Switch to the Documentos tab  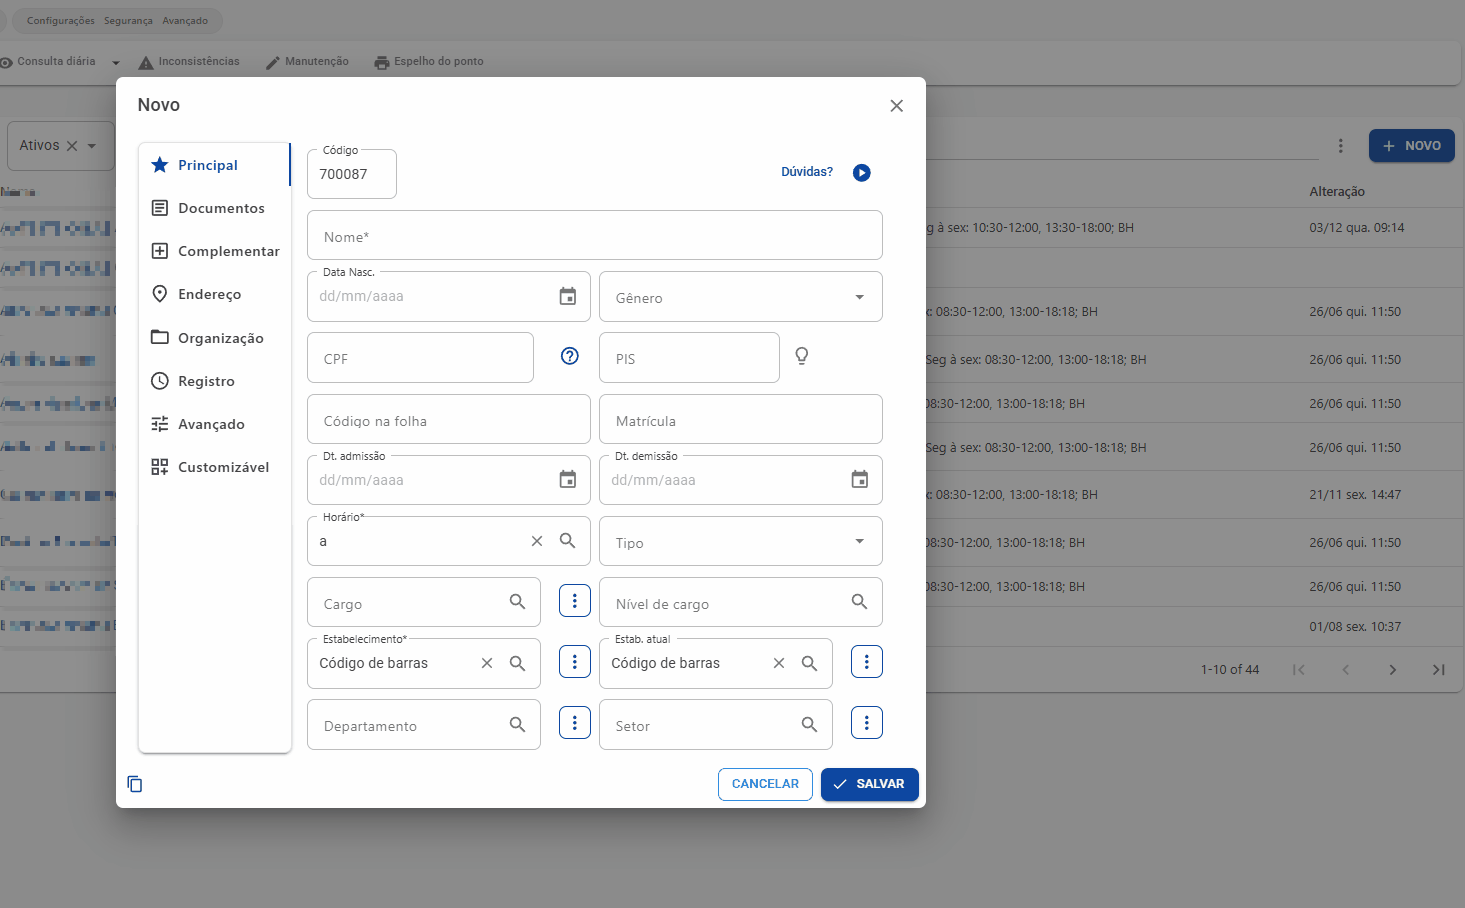[x=214, y=208]
